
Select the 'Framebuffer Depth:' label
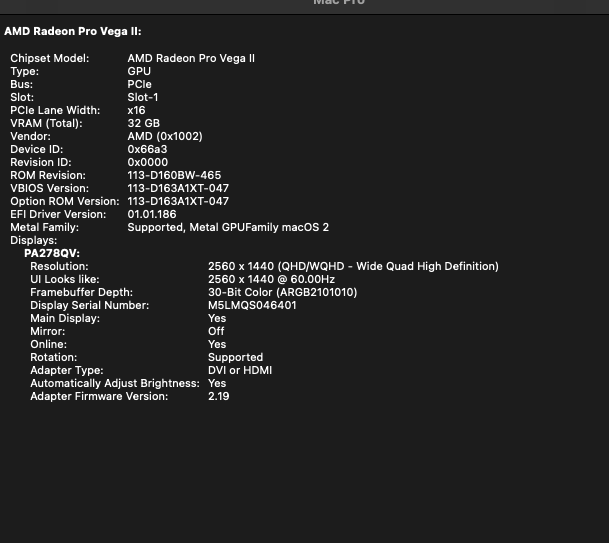[x=81, y=292]
